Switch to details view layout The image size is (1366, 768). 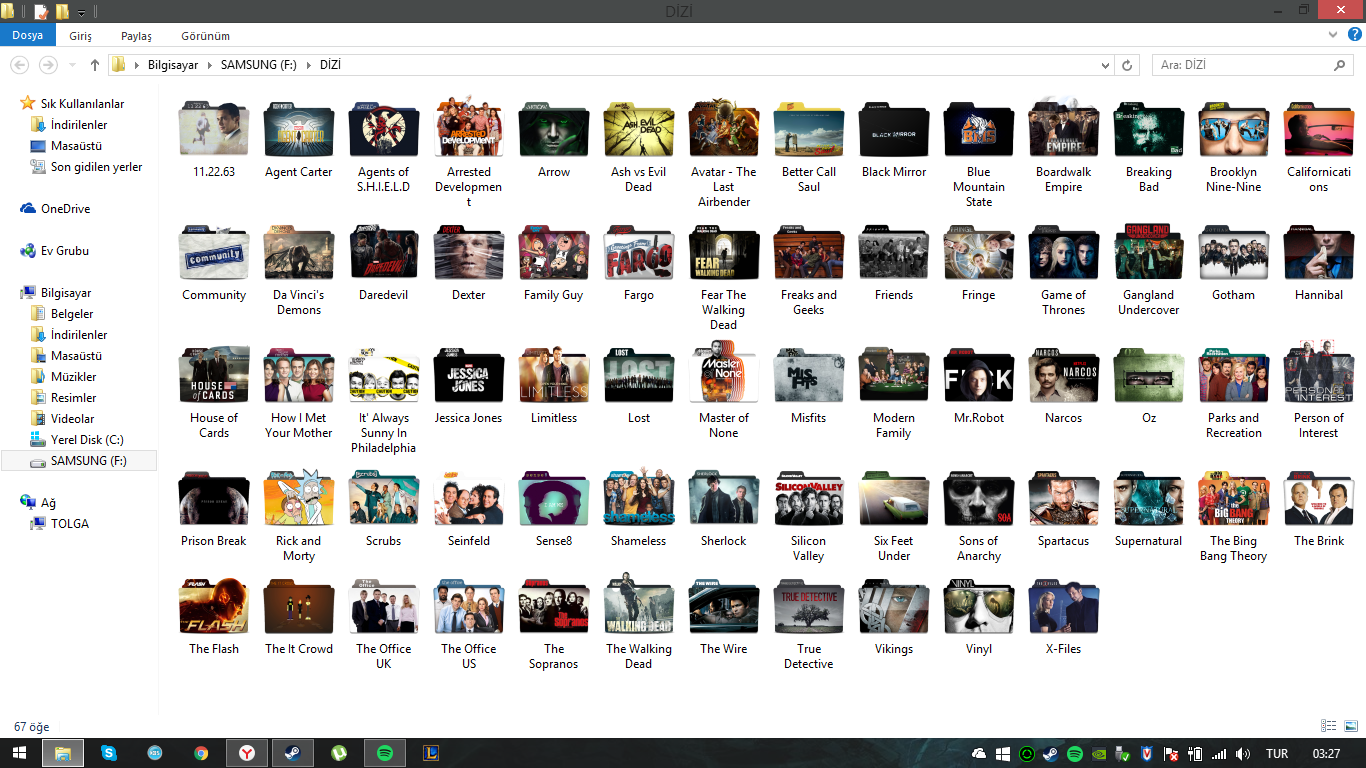click(x=1329, y=726)
